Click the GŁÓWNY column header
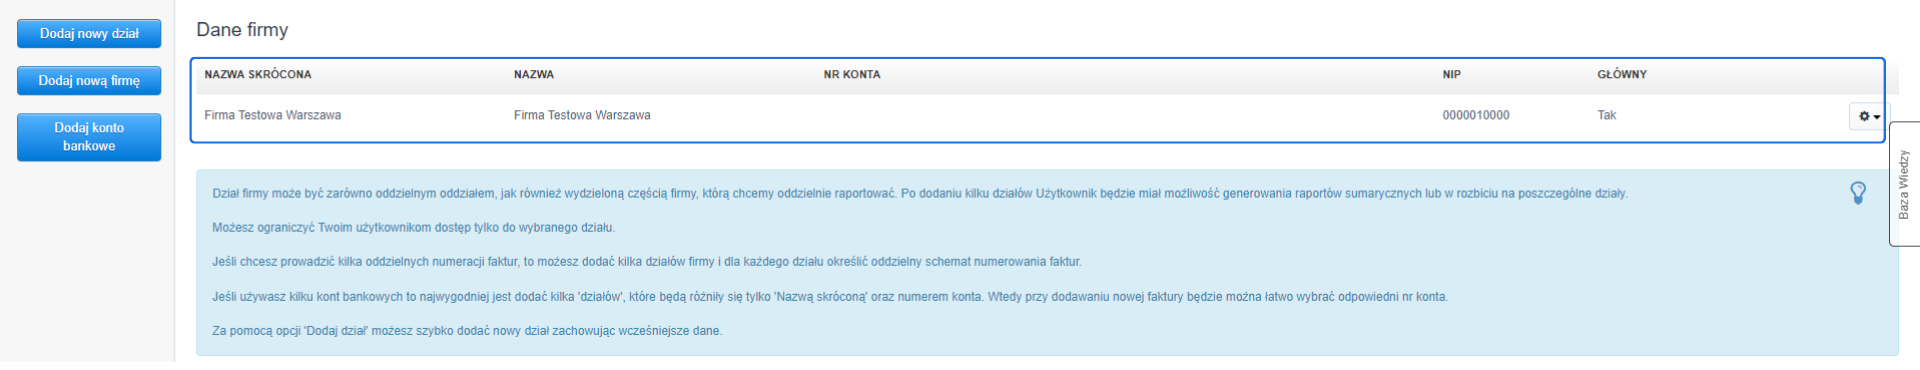Image resolution: width=1920 pixels, height=370 pixels. [1622, 75]
